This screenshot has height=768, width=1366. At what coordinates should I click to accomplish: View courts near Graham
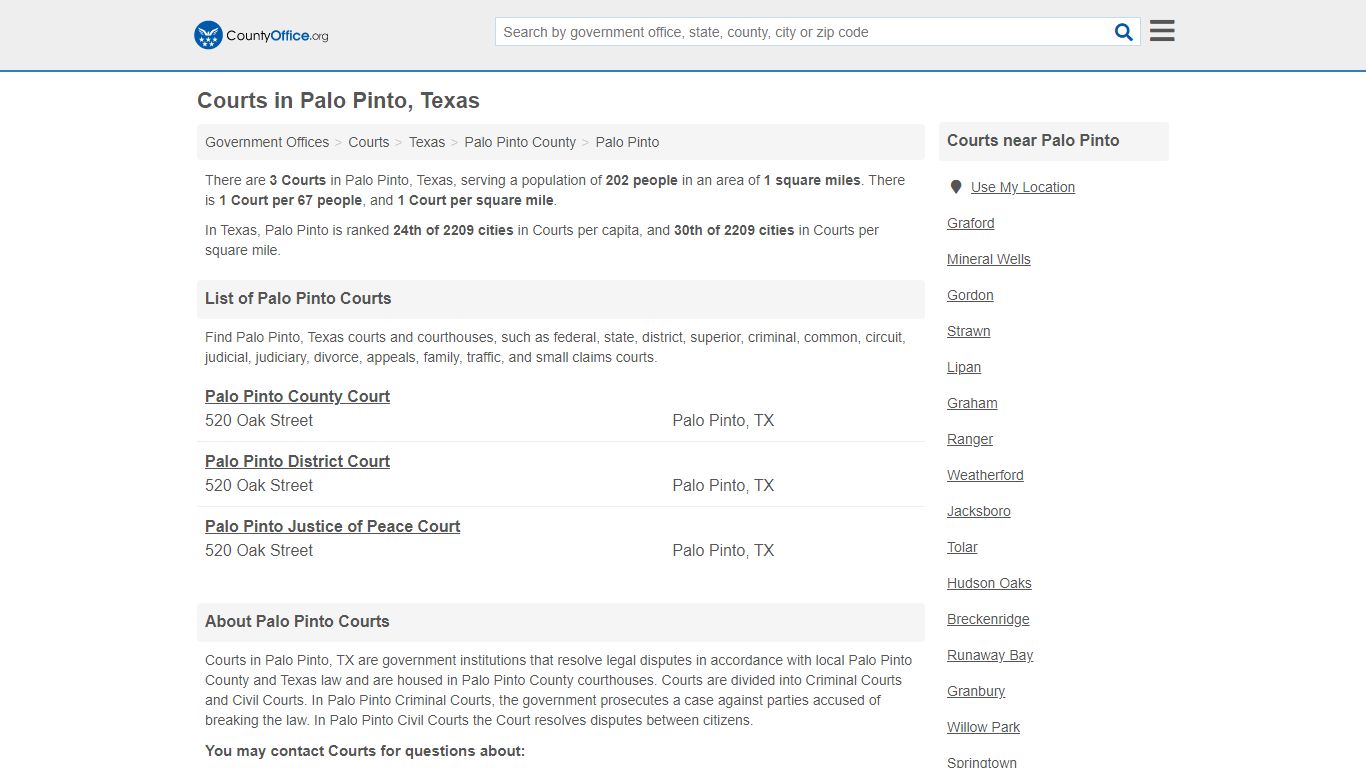972,403
